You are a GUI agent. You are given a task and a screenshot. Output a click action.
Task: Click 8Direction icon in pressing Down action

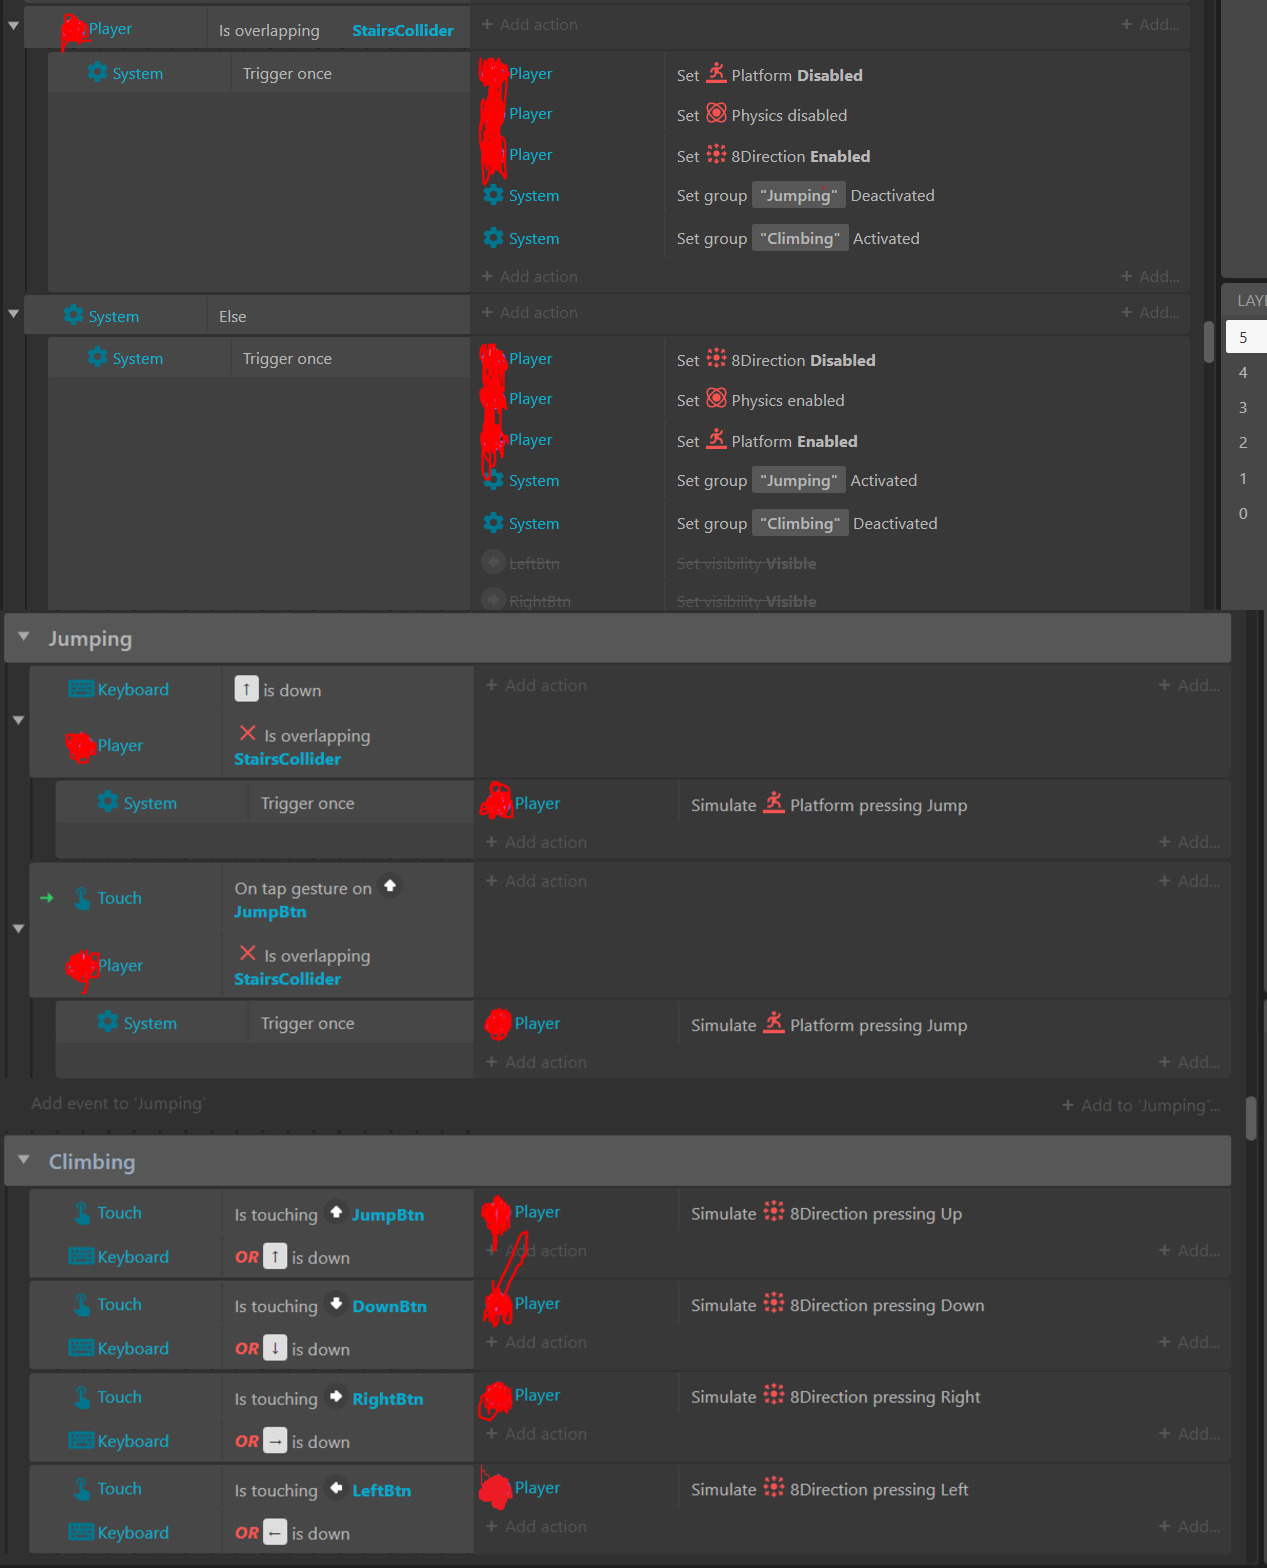pyautogui.click(x=774, y=1303)
